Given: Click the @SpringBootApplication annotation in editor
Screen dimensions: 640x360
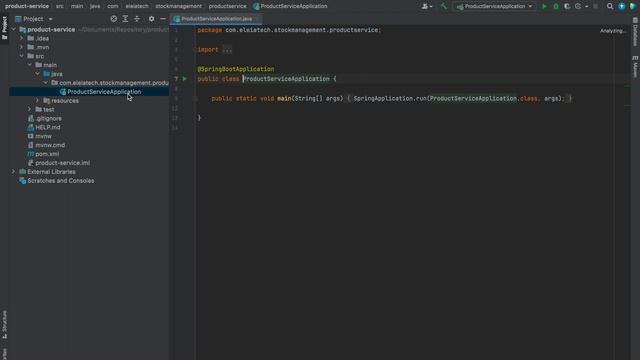Looking at the screenshot, I should [236, 69].
